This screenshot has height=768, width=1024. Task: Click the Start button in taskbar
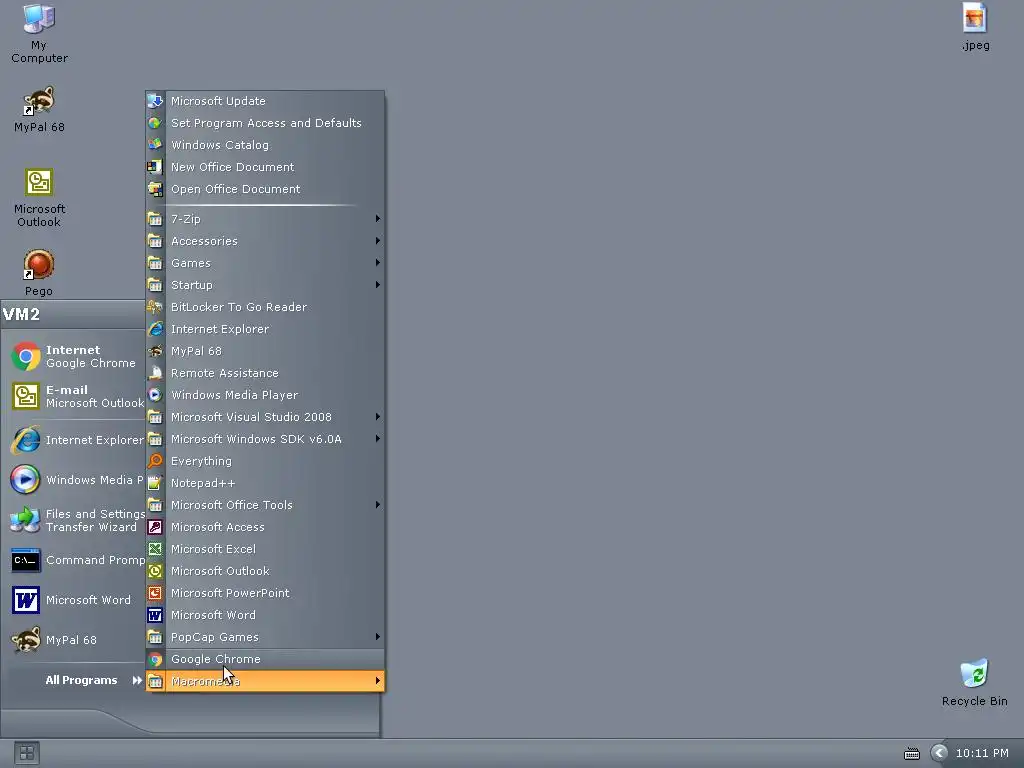coord(27,753)
